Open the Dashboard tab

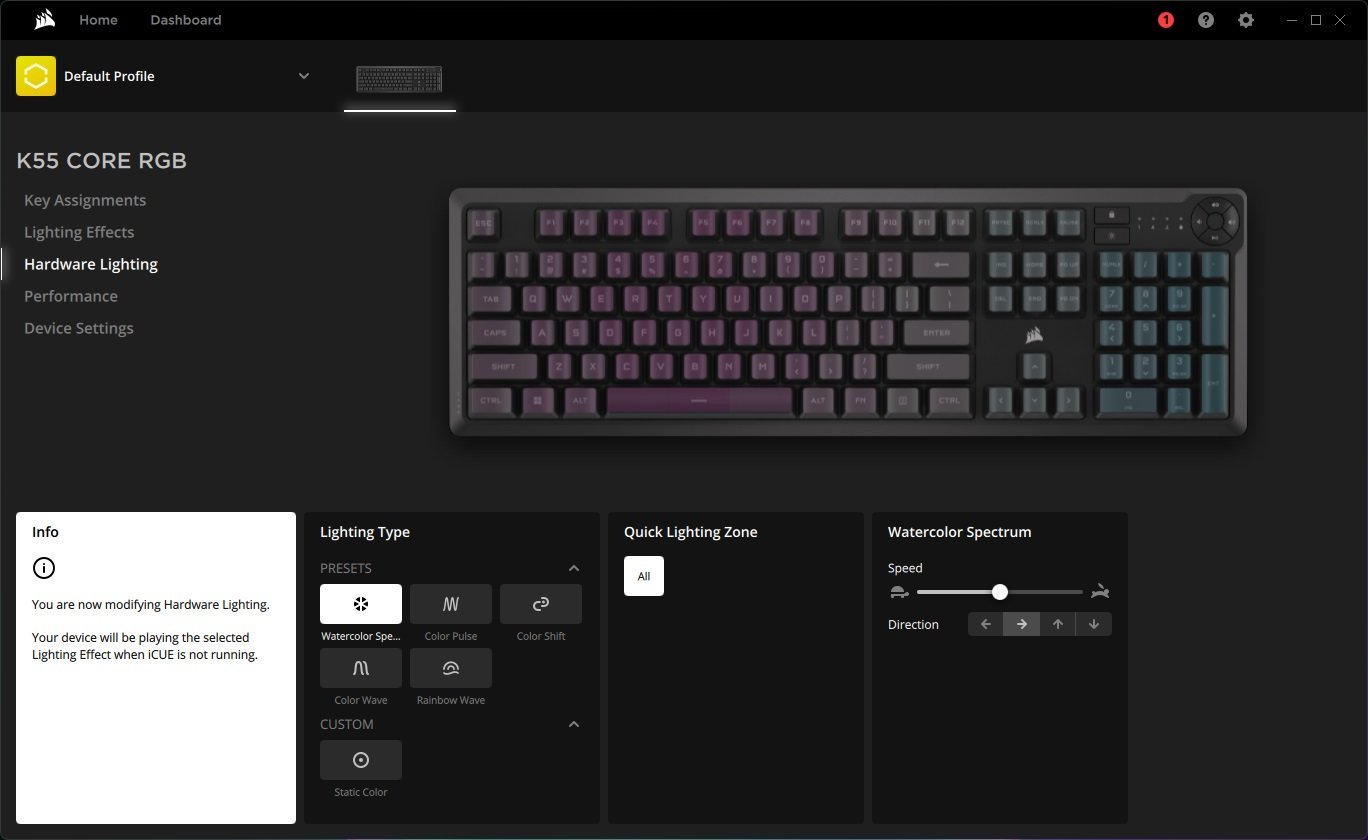[x=186, y=20]
